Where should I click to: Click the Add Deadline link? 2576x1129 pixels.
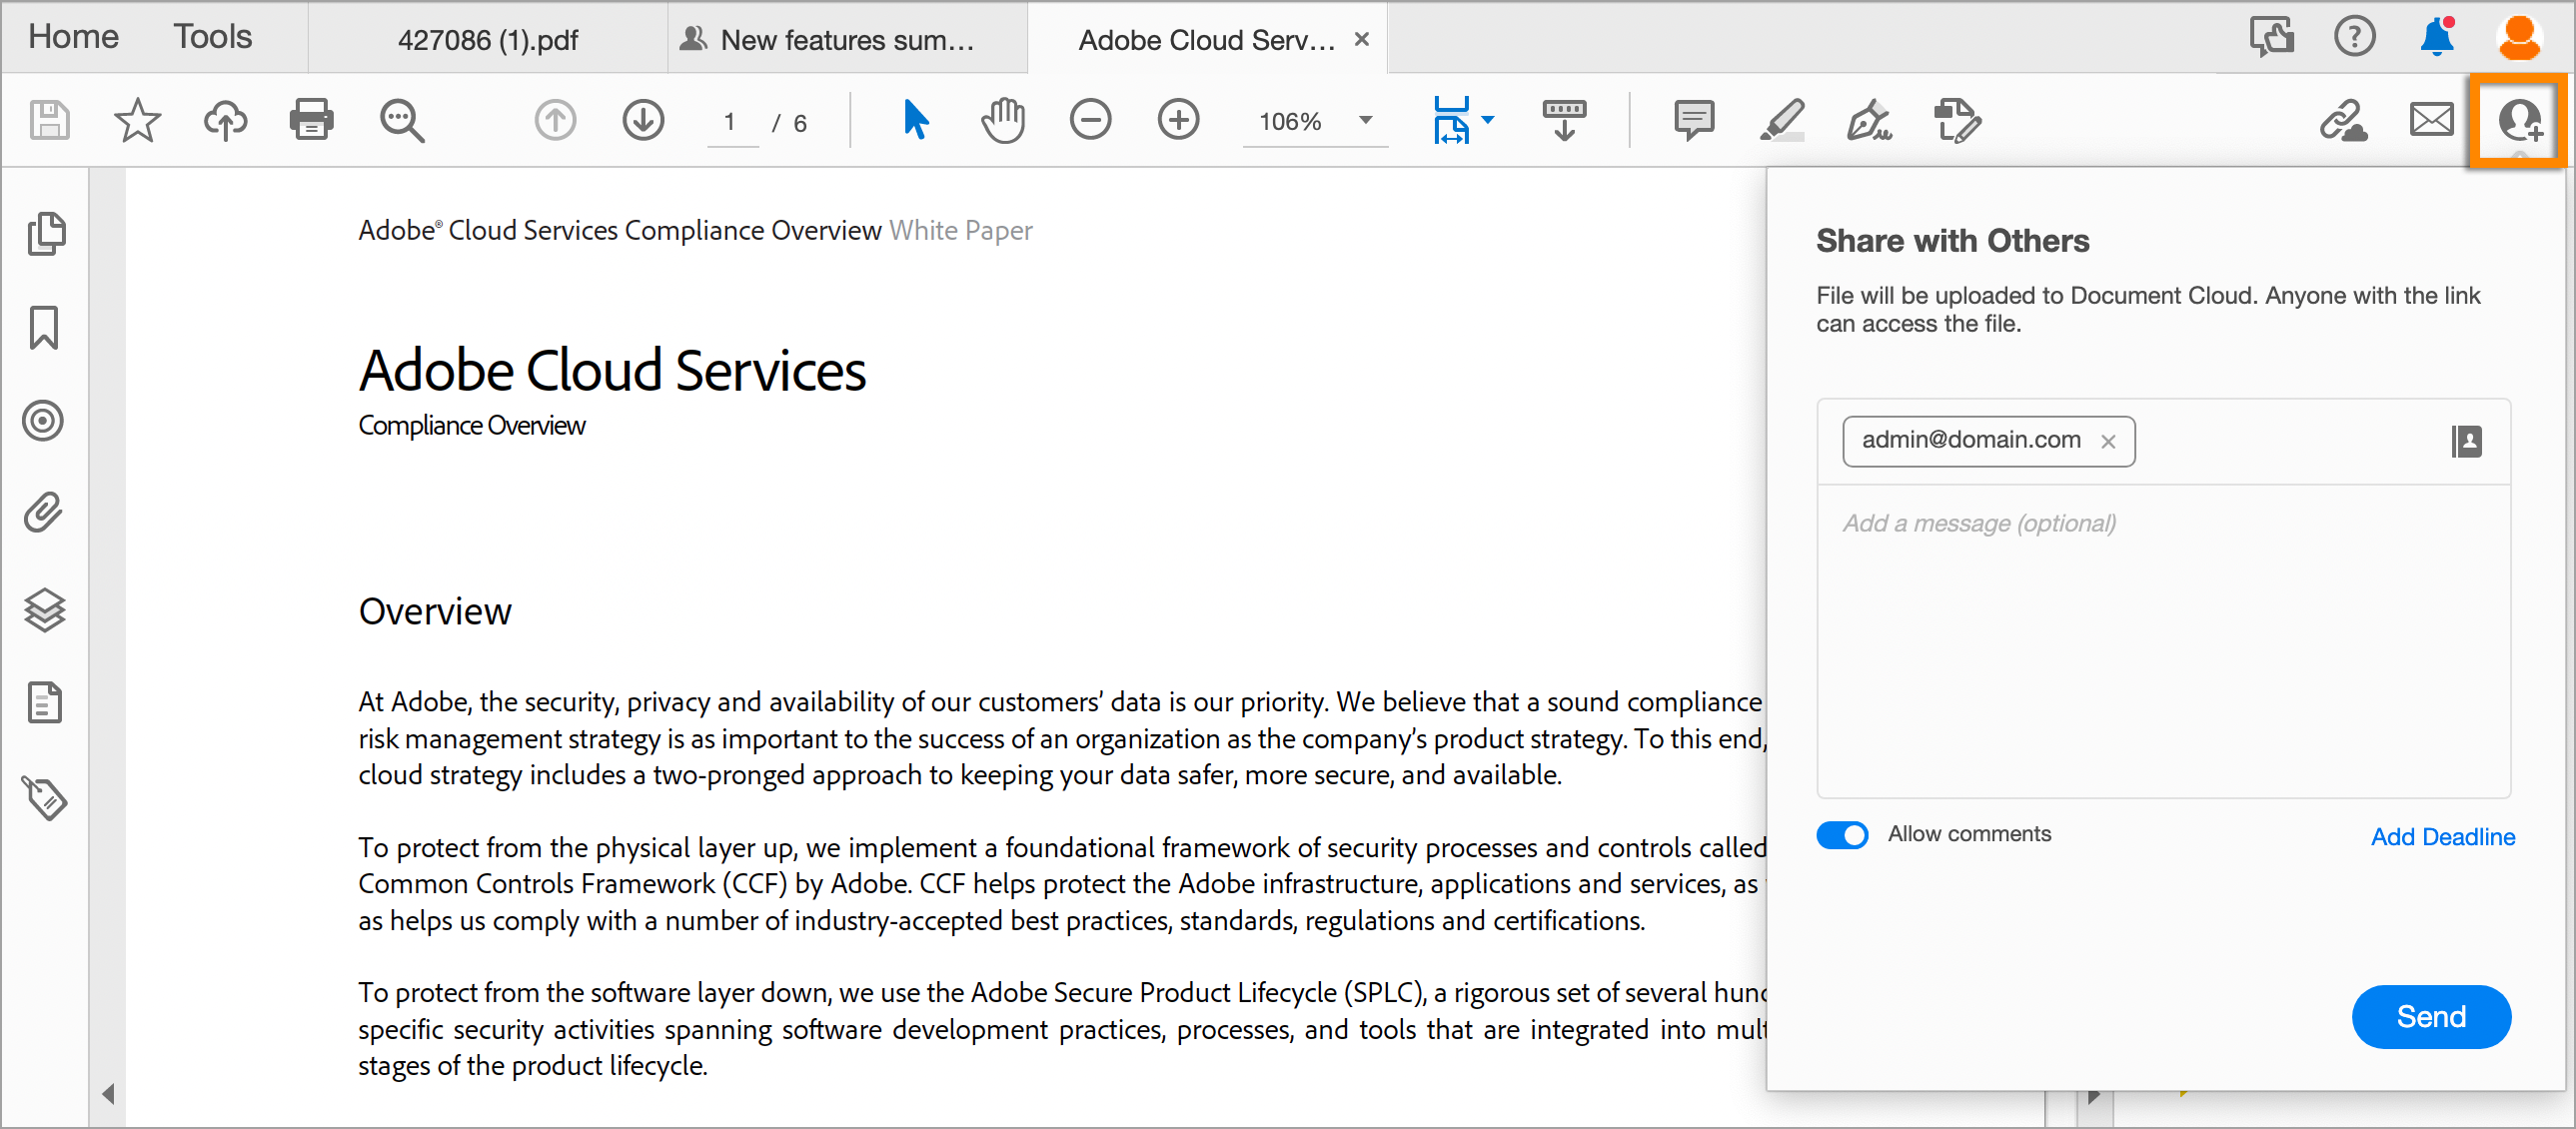(x=2442, y=837)
